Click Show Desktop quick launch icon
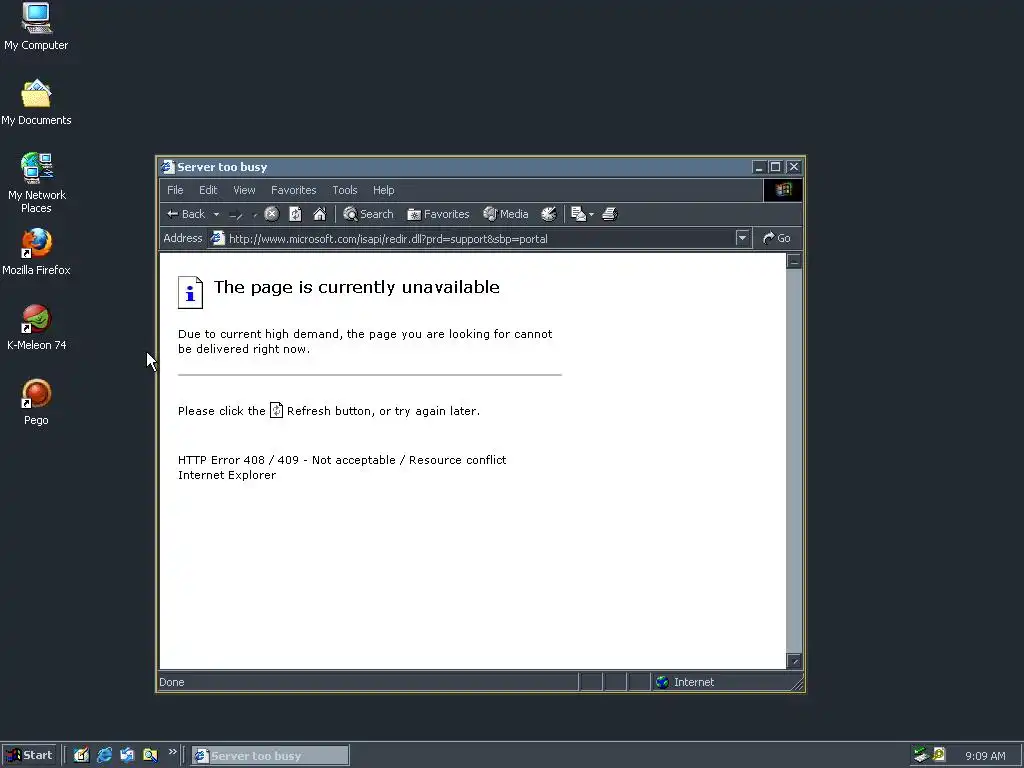The width and height of the screenshot is (1024, 768). [x=81, y=756]
